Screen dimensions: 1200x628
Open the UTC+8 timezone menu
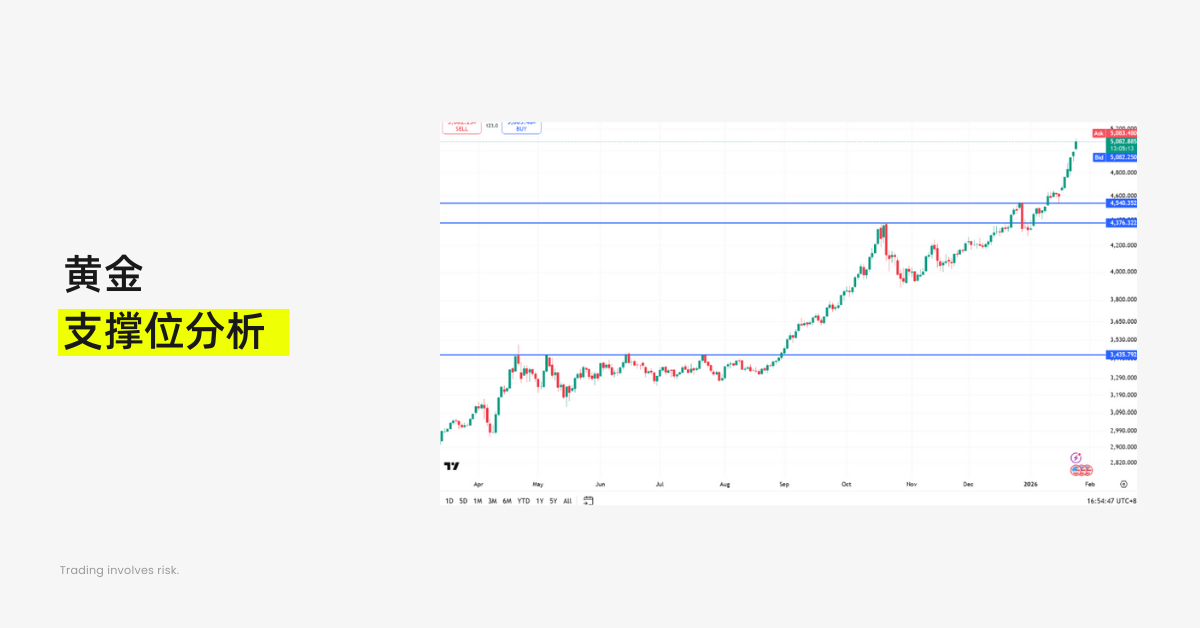(x=1125, y=501)
